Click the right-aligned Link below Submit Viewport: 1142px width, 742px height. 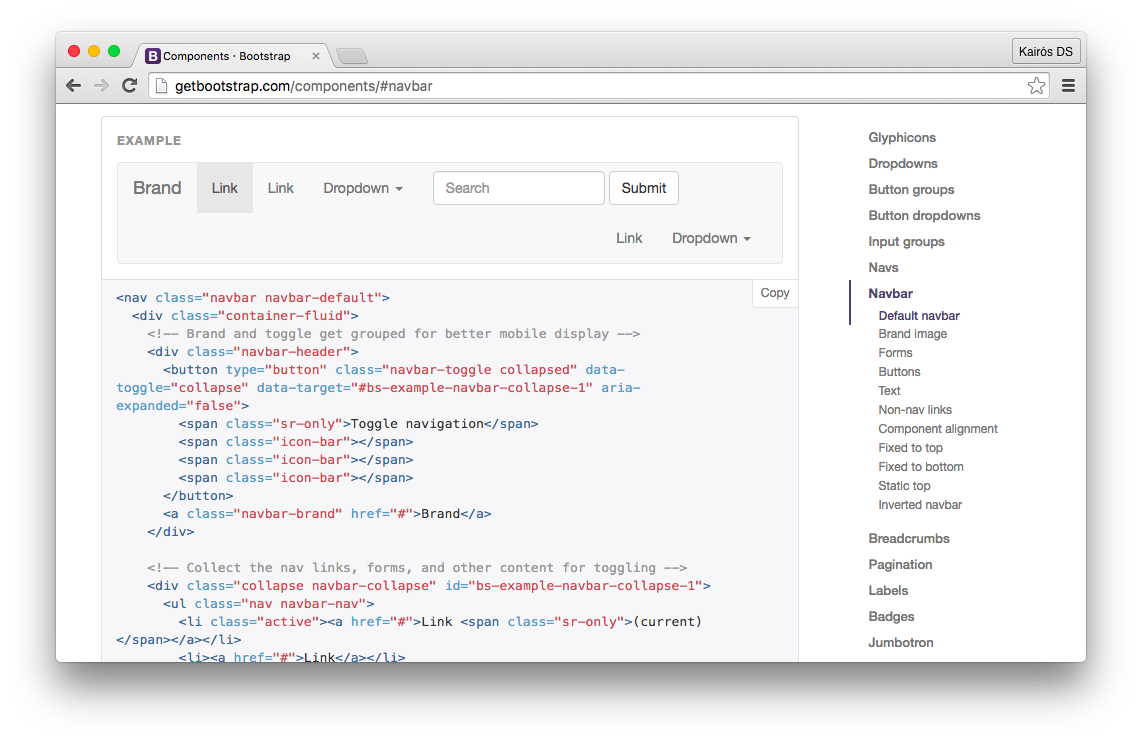629,238
